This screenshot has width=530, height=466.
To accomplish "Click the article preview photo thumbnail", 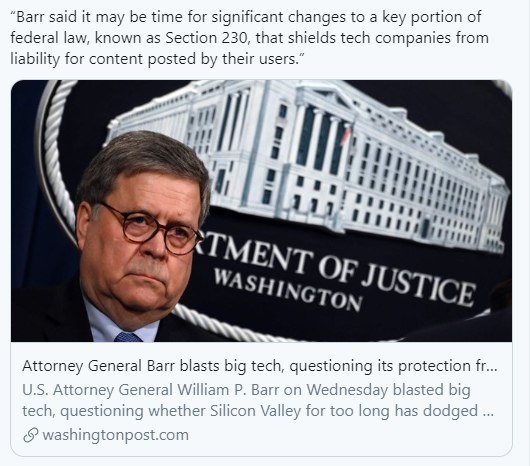I will tap(261, 211).
